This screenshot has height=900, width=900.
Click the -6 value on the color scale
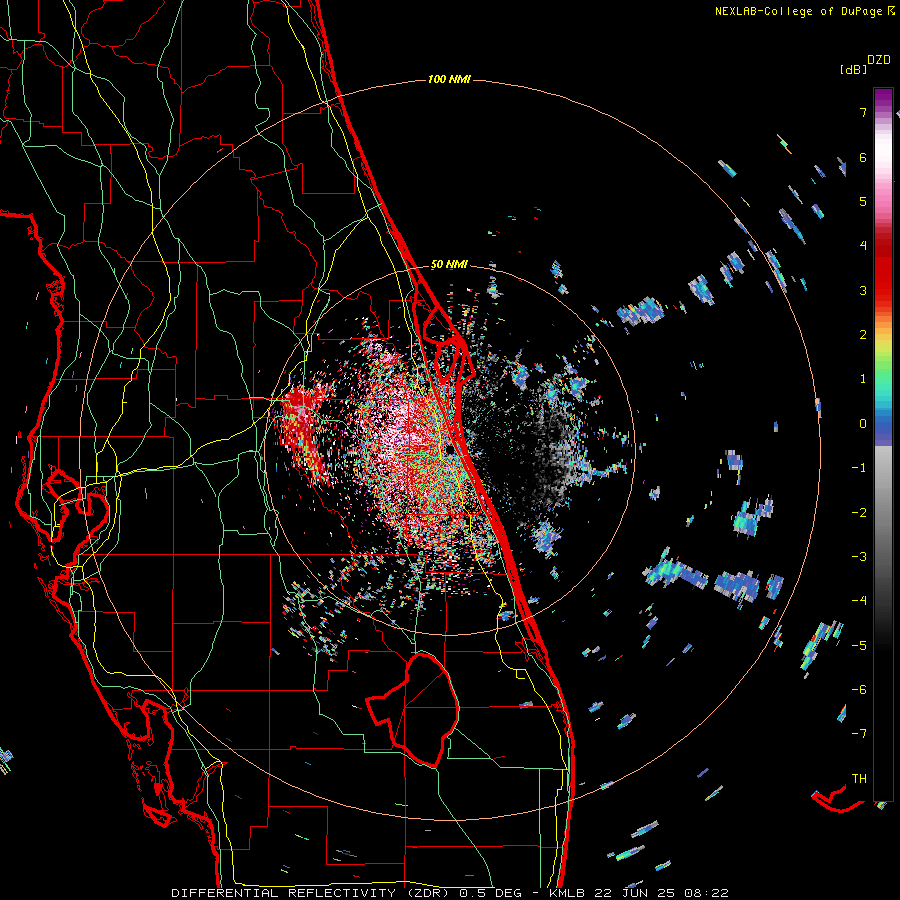tap(859, 690)
